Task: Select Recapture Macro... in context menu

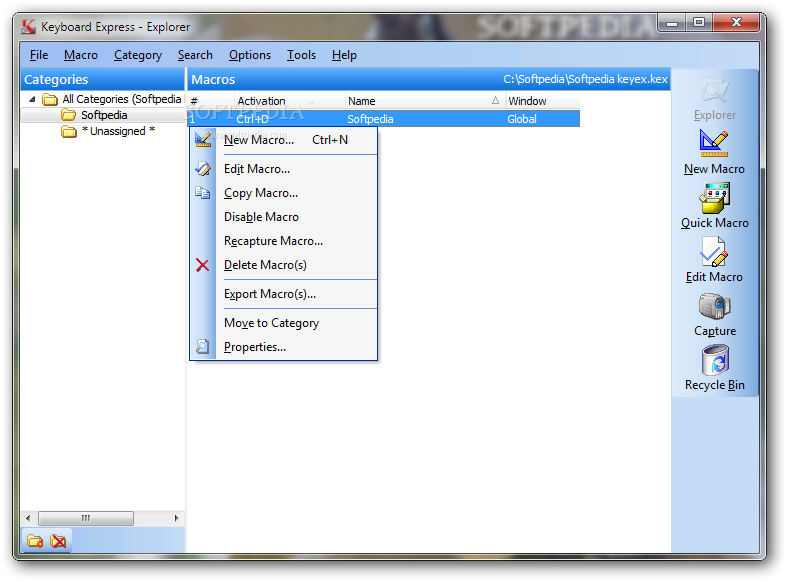Action: coord(284,241)
